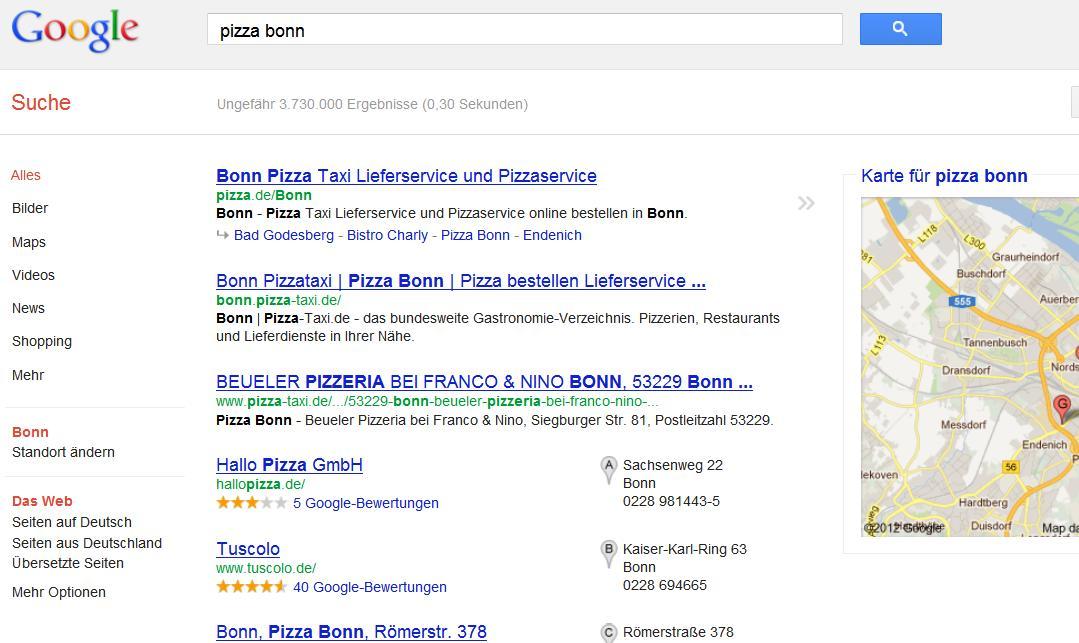Click the bonn.pizza-taxi.de green URL
Image resolution: width=1079 pixels, height=643 pixels.
[279, 300]
